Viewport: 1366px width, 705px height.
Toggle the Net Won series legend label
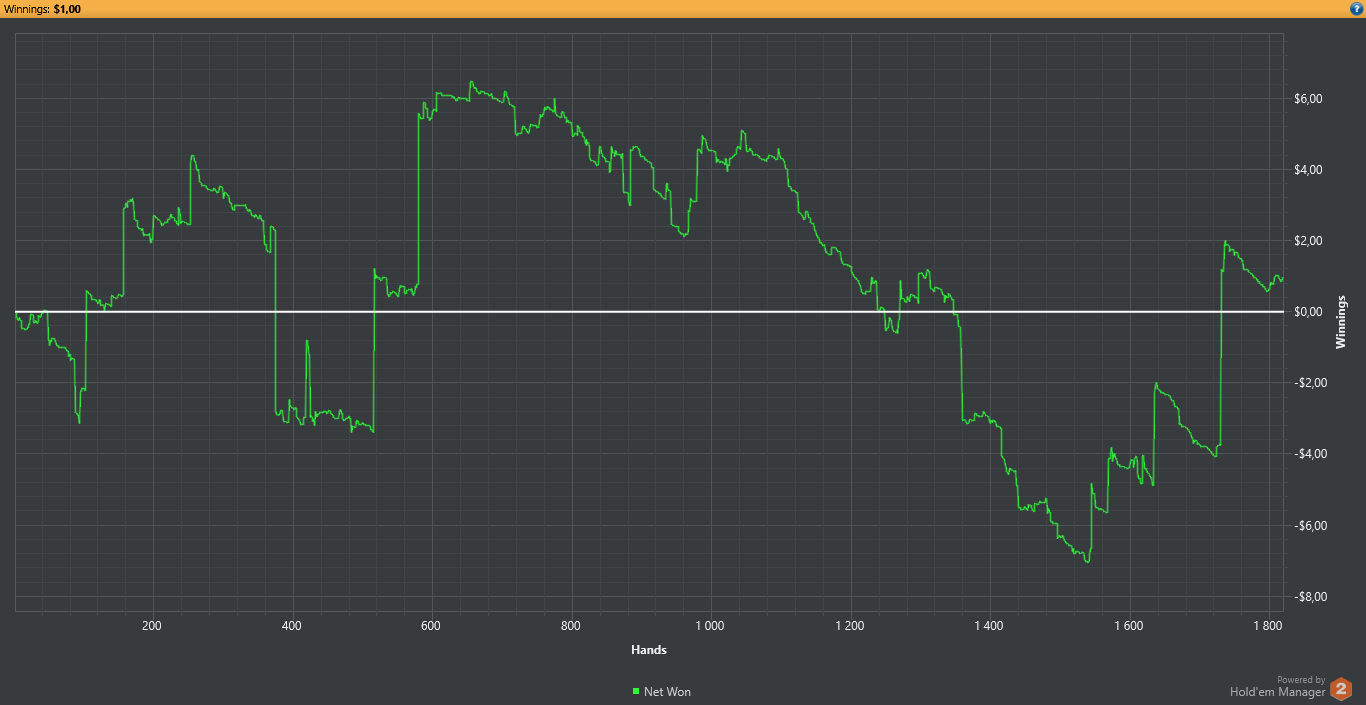[x=667, y=692]
